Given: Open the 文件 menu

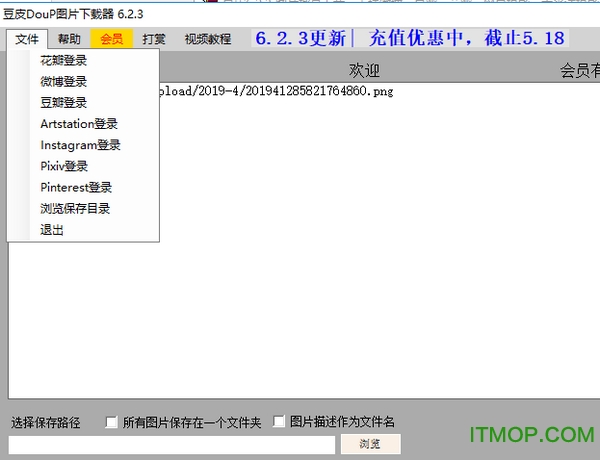Looking at the screenshot, I should pos(27,39).
